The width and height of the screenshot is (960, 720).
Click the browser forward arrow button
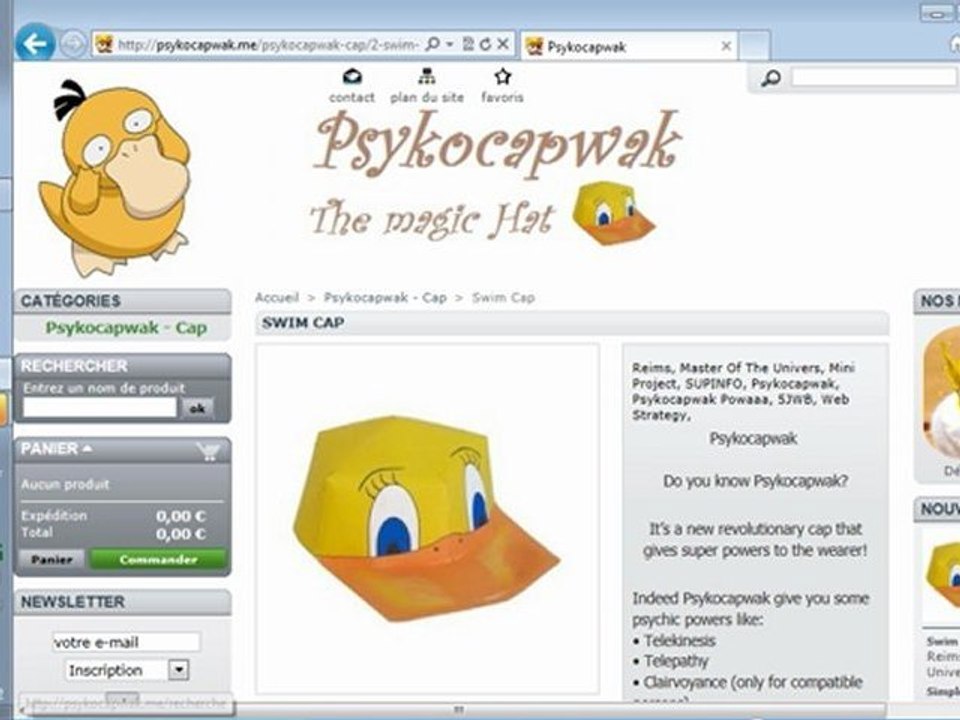point(73,44)
